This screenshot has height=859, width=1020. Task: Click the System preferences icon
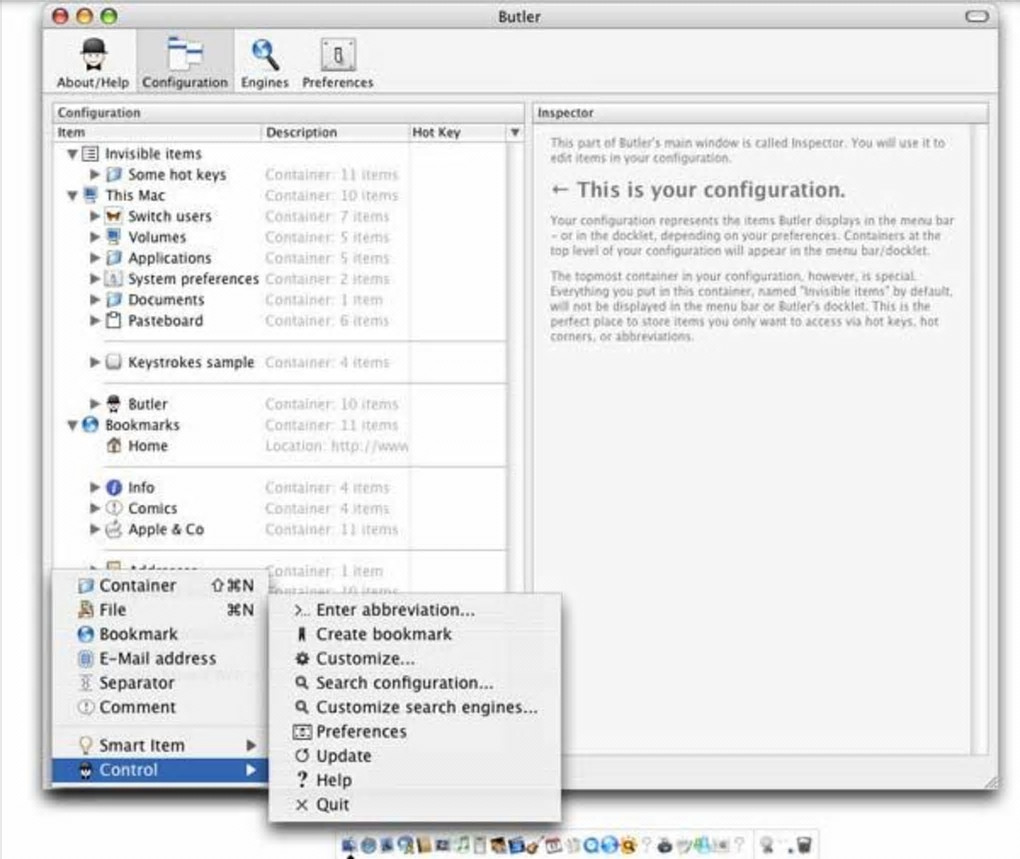(x=114, y=278)
